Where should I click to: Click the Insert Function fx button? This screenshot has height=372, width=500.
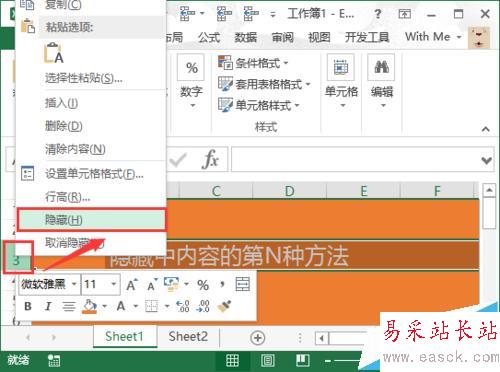click(x=210, y=159)
